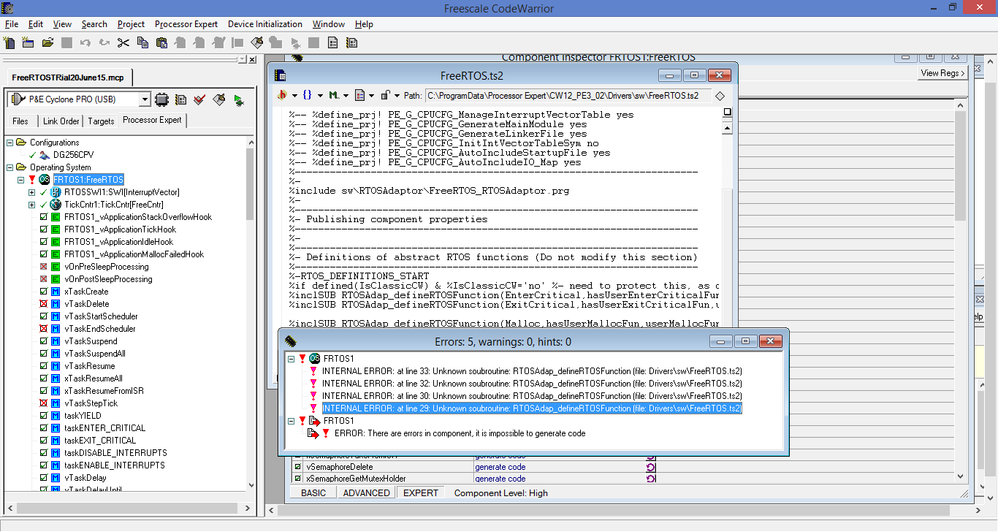Collapse first FRTOS1 node in errors window
The width and height of the screenshot is (998, 532).
coord(292,359)
